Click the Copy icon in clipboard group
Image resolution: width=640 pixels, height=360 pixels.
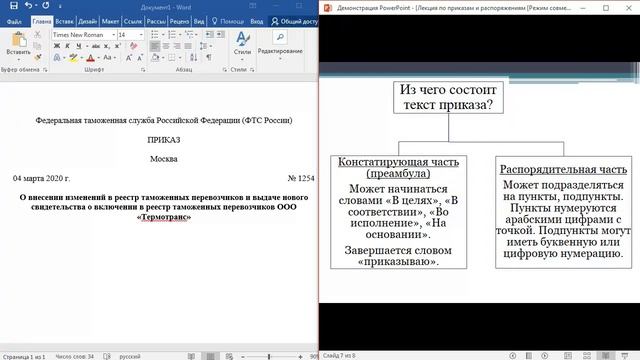[x=38, y=46]
